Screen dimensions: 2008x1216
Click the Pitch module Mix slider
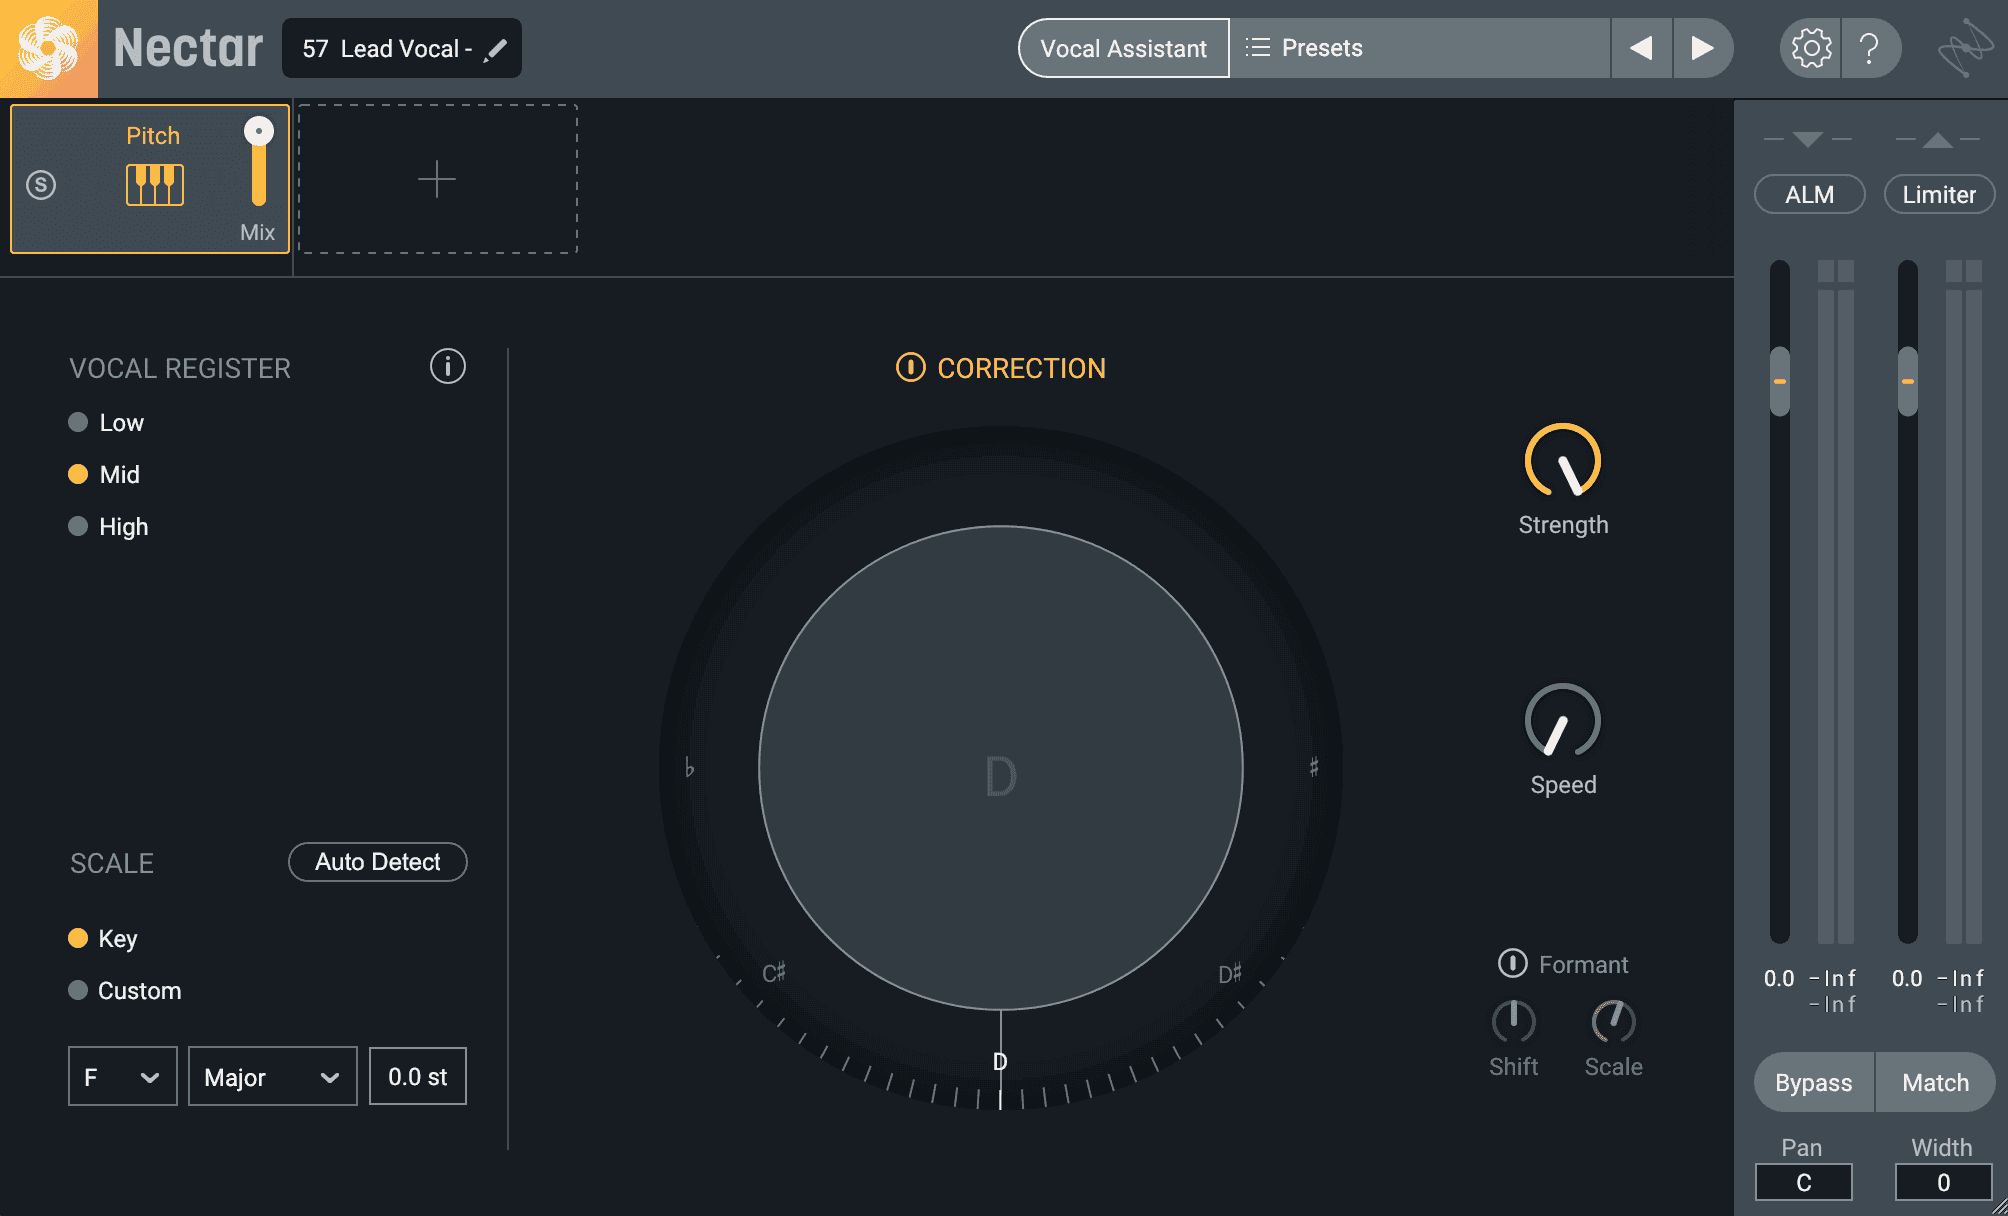[259, 162]
